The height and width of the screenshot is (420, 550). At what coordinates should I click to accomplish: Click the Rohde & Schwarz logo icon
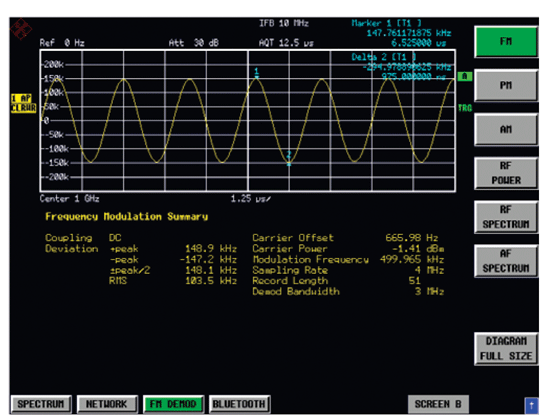point(21,29)
